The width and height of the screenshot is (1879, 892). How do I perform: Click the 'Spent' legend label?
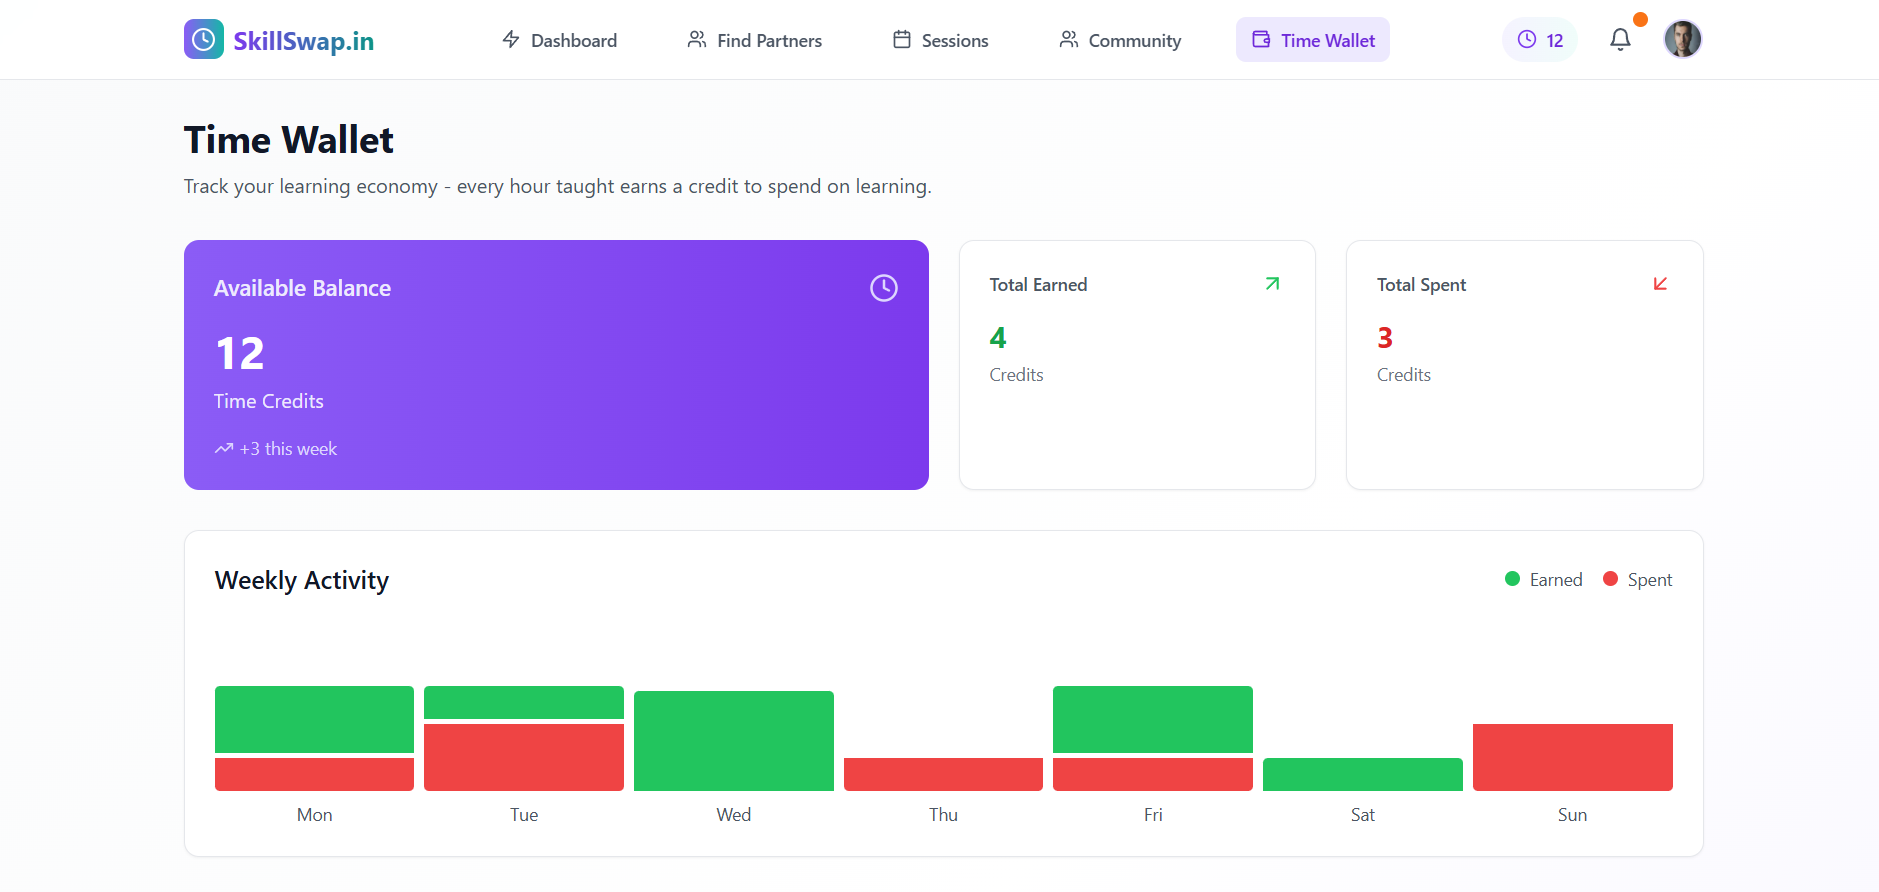[1650, 580]
